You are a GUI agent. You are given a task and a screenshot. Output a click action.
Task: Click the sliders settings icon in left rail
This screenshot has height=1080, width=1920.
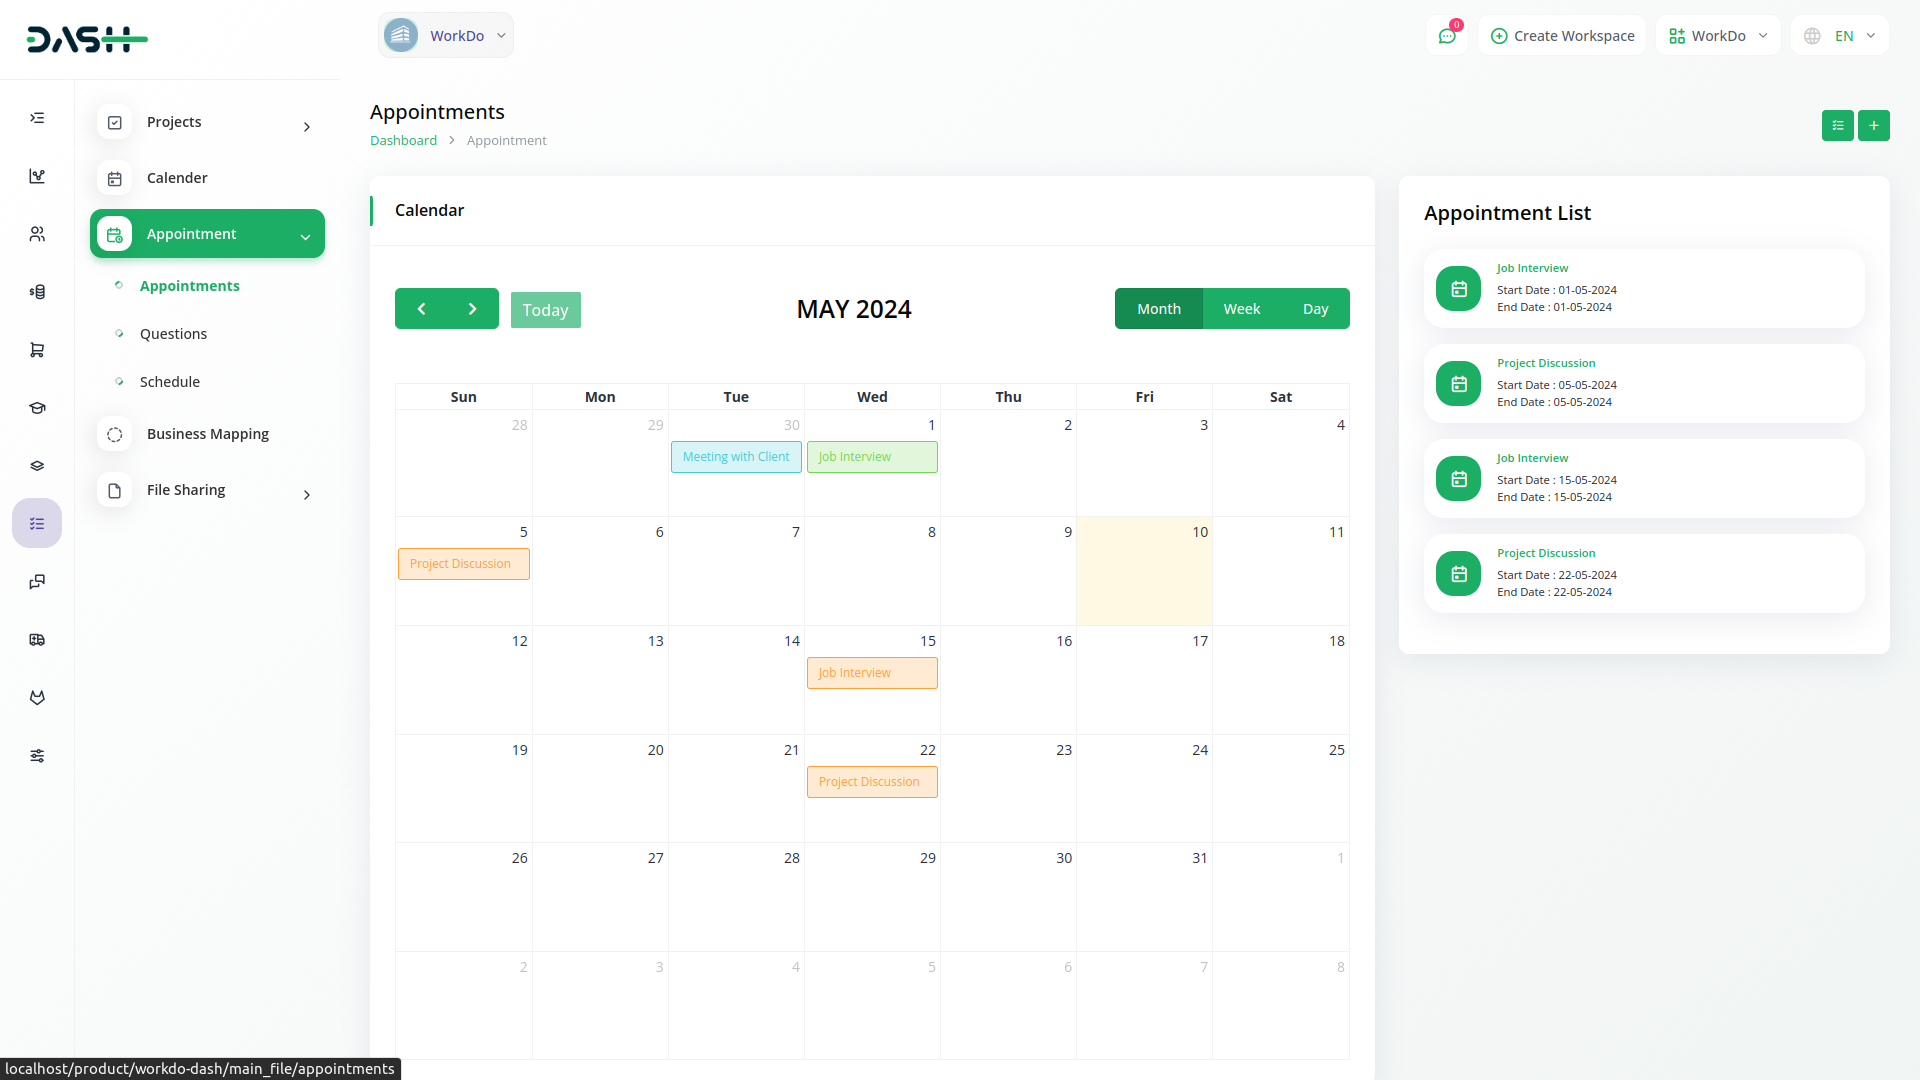tap(37, 756)
